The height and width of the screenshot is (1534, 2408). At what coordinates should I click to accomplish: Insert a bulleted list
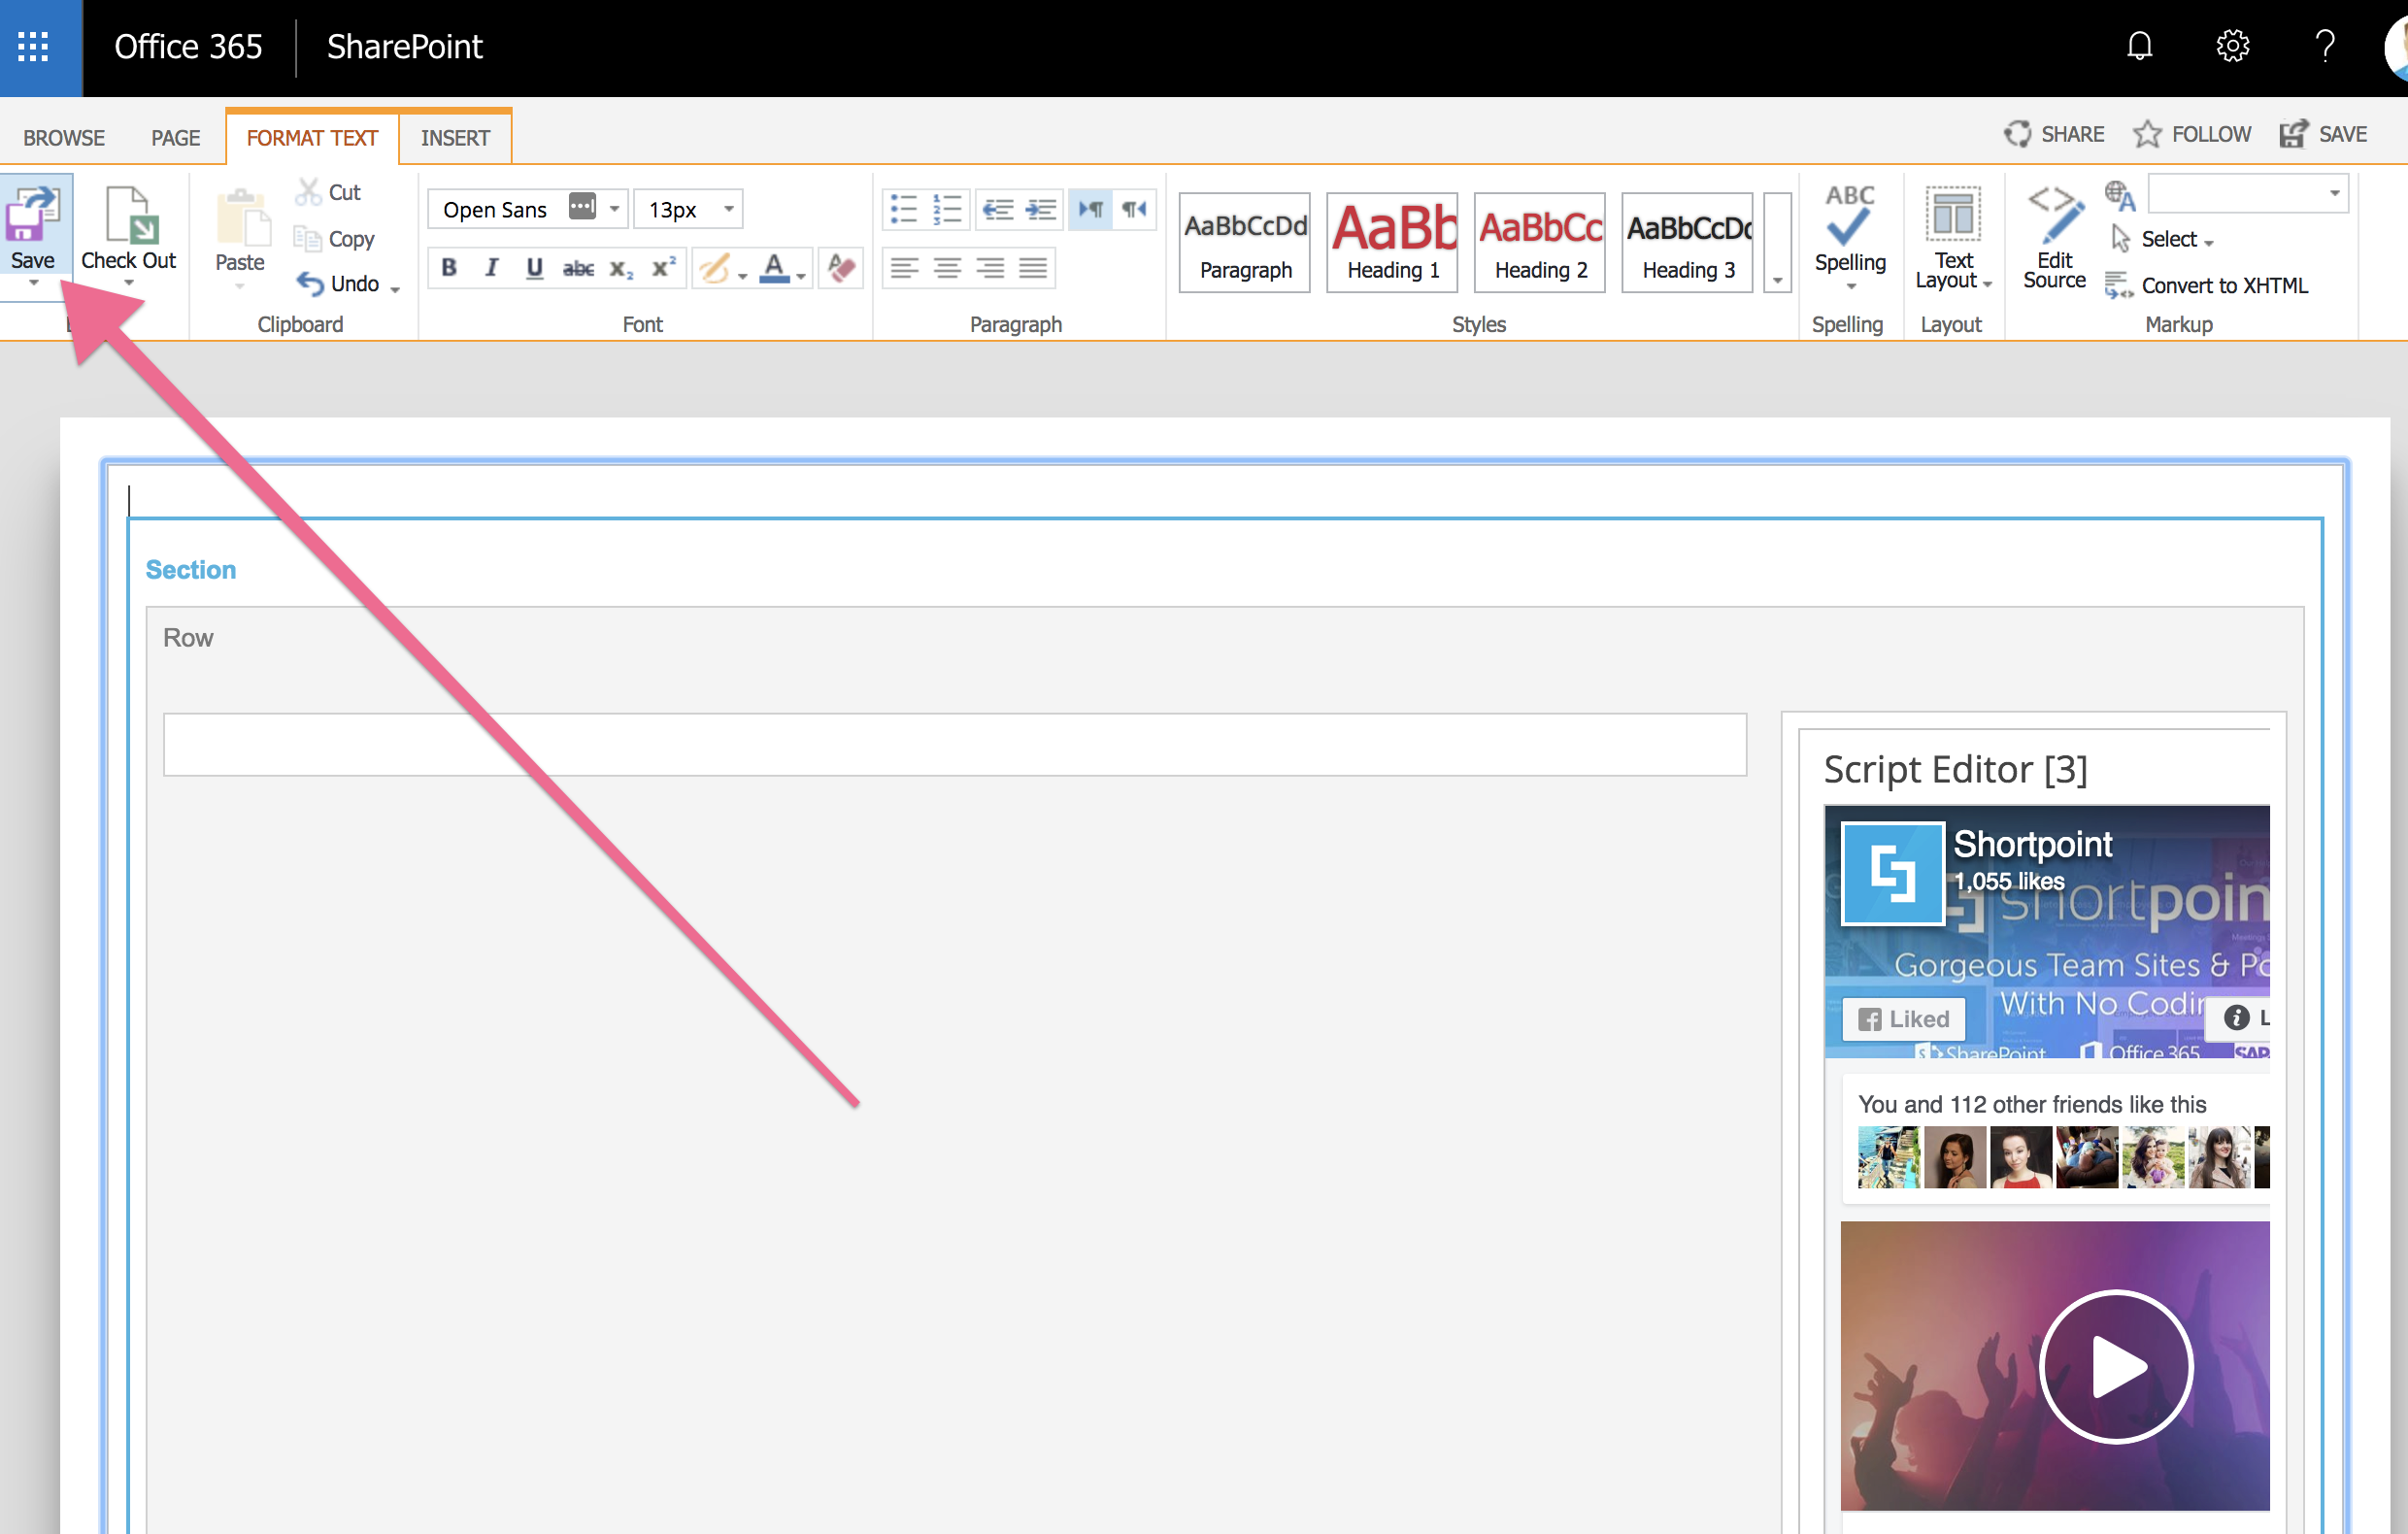(x=903, y=209)
